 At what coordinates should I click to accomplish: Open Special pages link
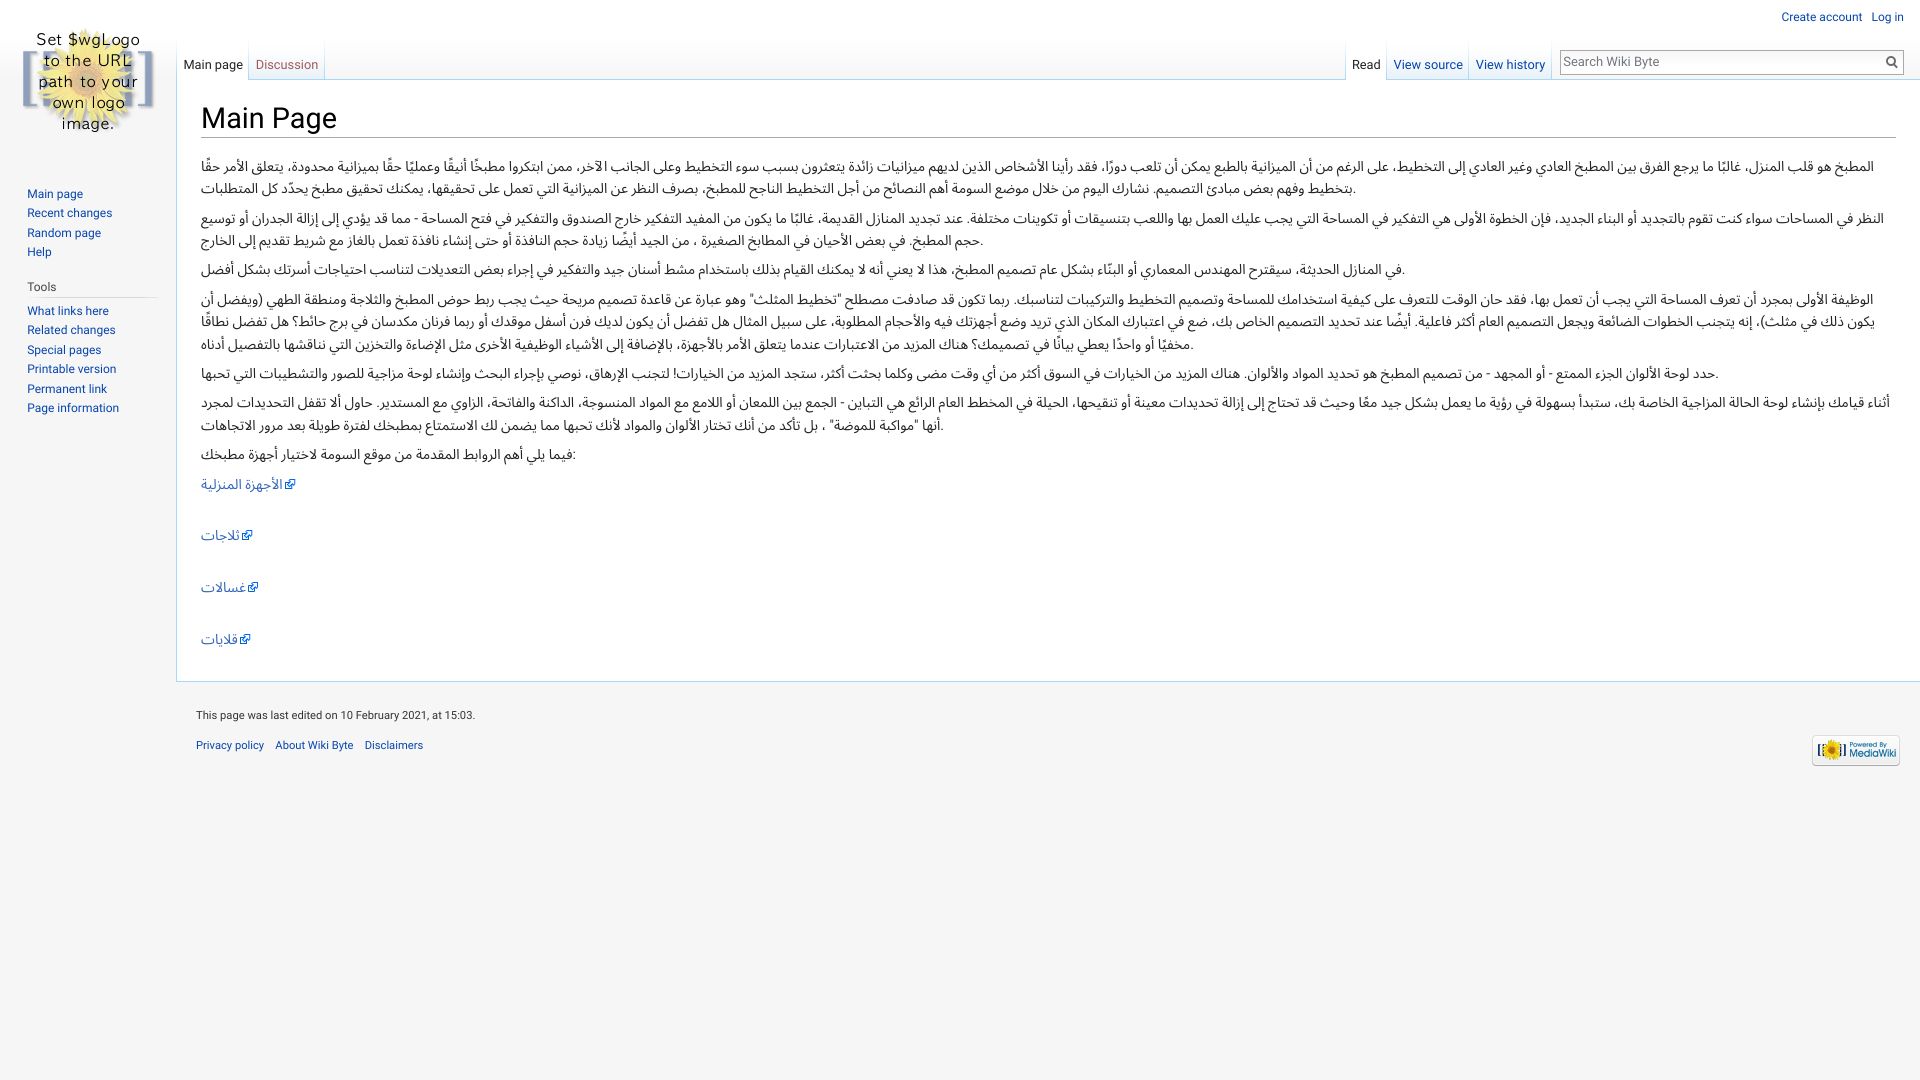[x=64, y=350]
